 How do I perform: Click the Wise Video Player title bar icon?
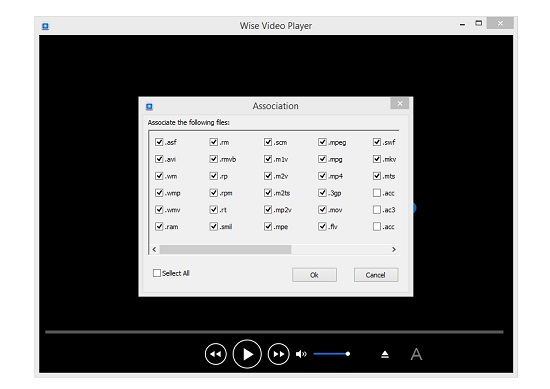pyautogui.click(x=45, y=26)
